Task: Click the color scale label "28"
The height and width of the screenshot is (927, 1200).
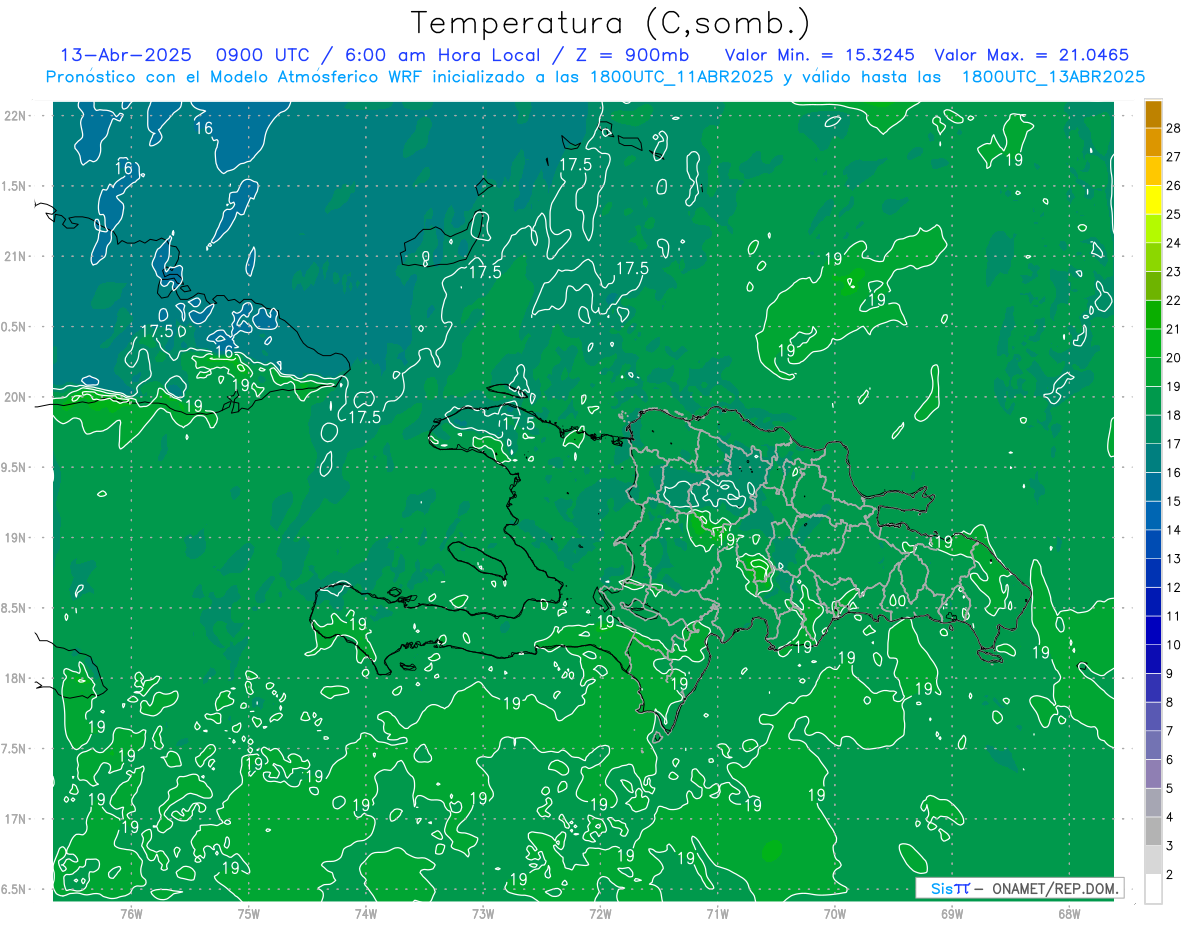Action: coord(1174,128)
